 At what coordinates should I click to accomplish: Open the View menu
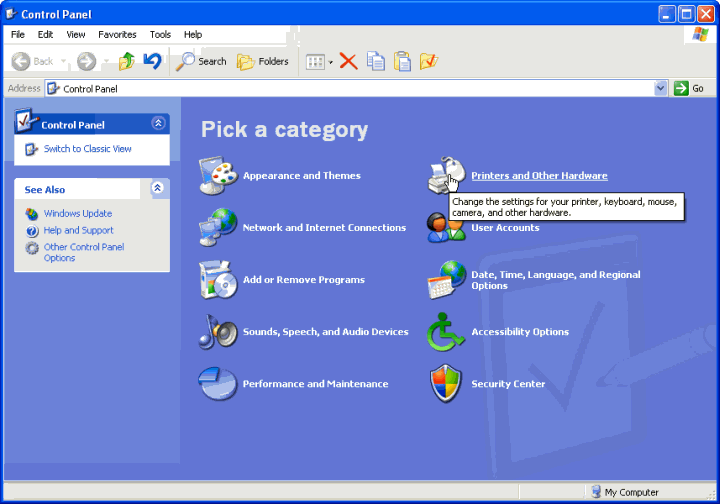point(76,34)
